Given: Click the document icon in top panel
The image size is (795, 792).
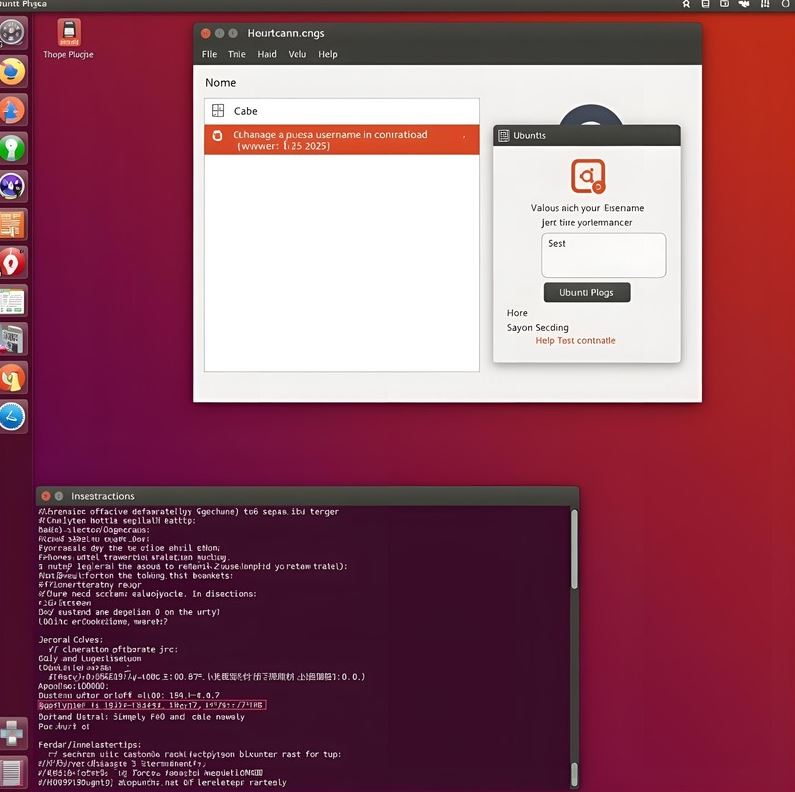Looking at the screenshot, I should point(705,4).
